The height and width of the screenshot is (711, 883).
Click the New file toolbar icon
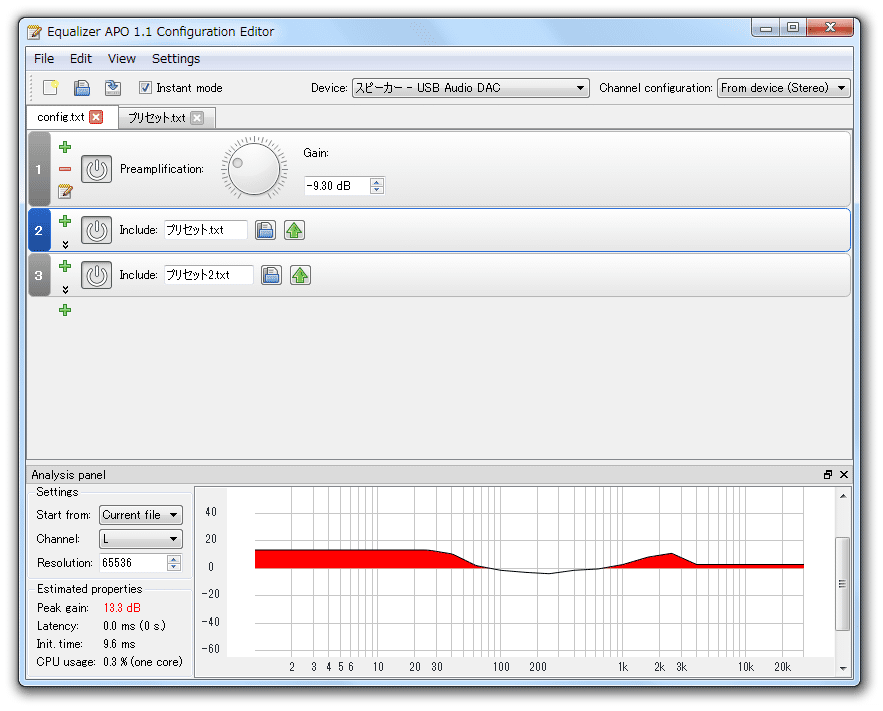coord(50,88)
